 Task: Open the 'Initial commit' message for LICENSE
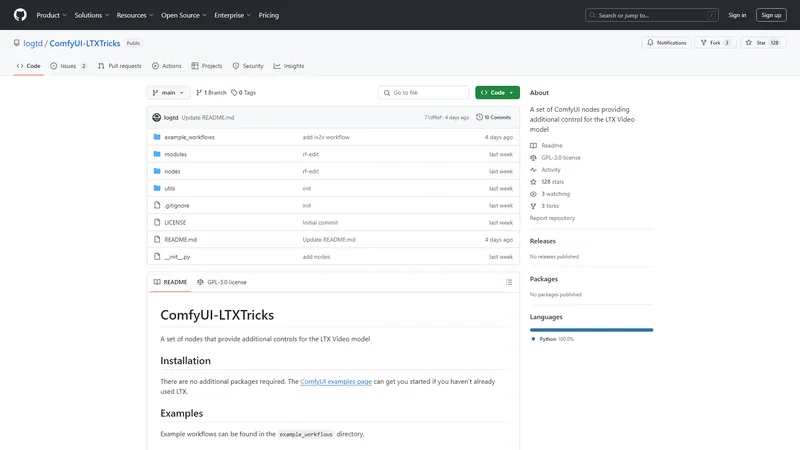pyautogui.click(x=320, y=222)
